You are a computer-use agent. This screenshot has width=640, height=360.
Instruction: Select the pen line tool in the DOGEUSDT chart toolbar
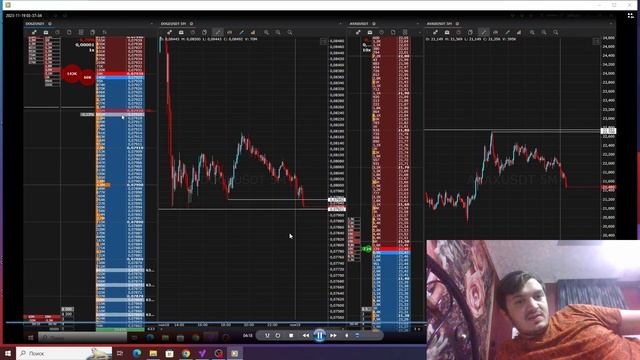(241, 32)
